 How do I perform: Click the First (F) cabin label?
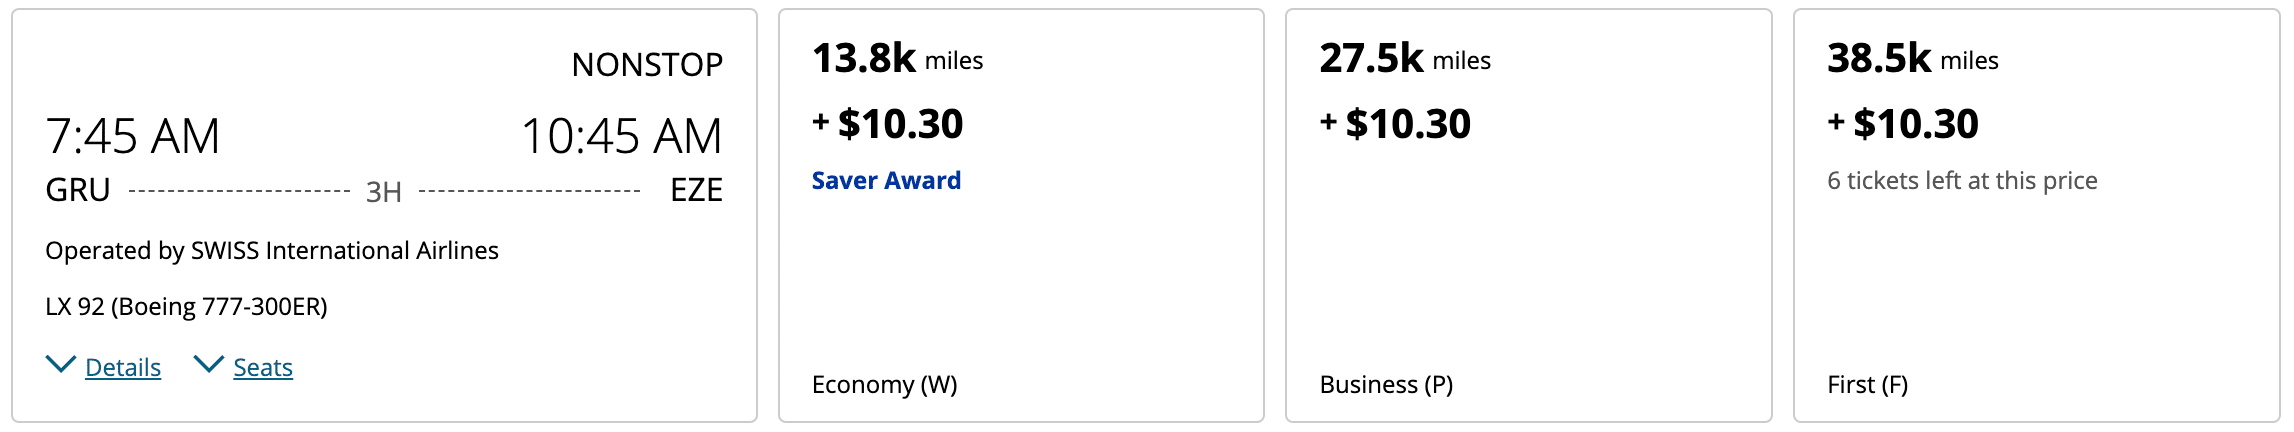click(x=1867, y=385)
